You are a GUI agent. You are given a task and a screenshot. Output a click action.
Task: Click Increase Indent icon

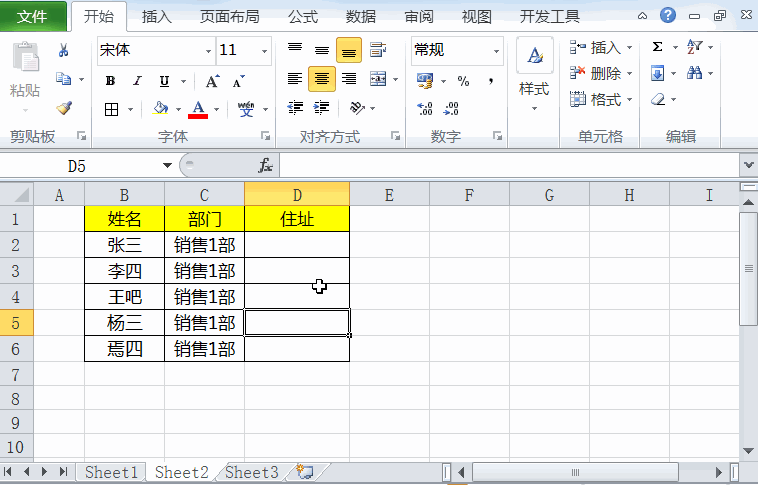pyautogui.click(x=321, y=107)
